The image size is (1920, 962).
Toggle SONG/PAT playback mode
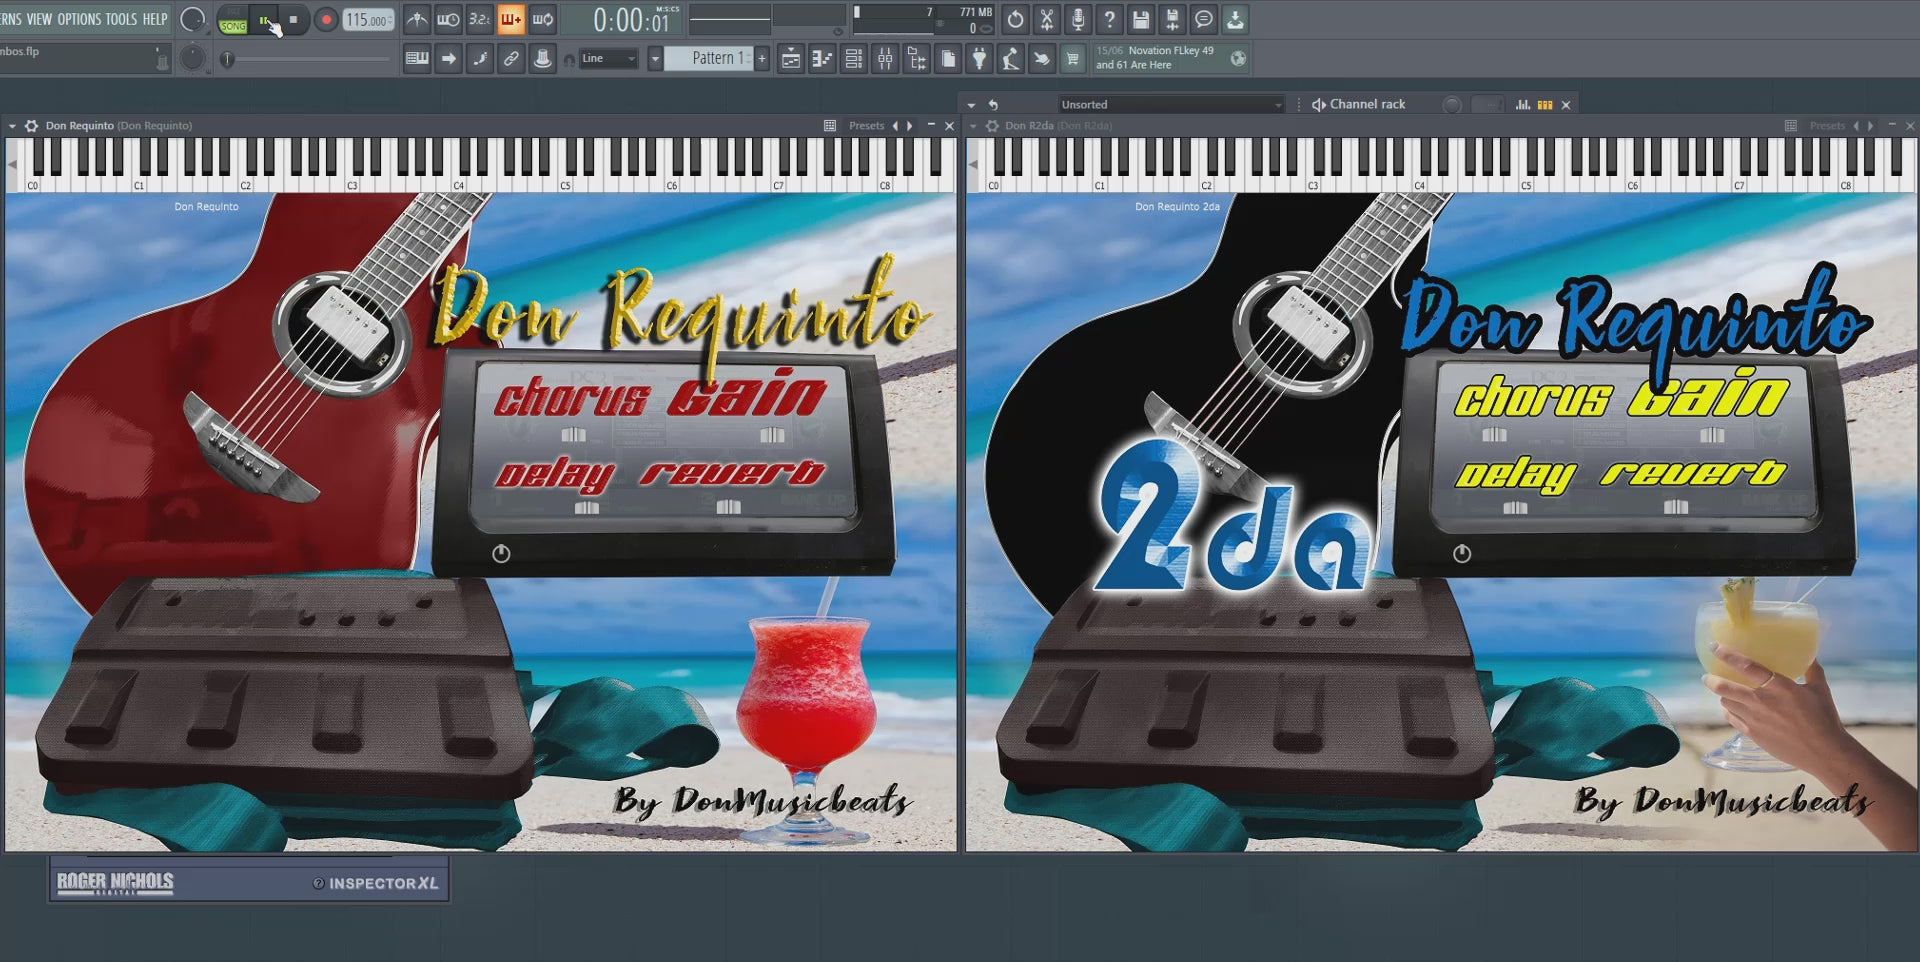tap(233, 20)
